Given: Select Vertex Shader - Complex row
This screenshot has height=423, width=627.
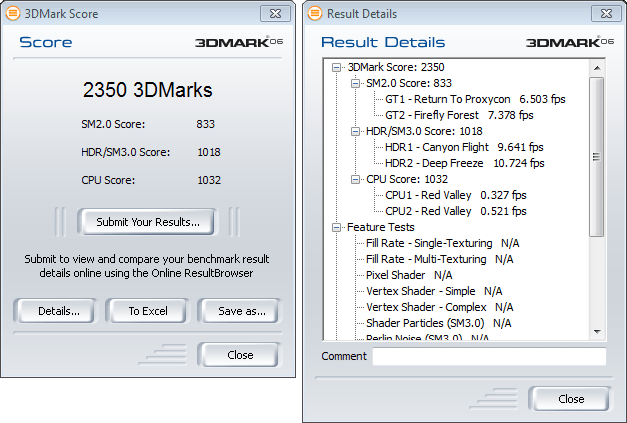Looking at the screenshot, I should tap(439, 307).
